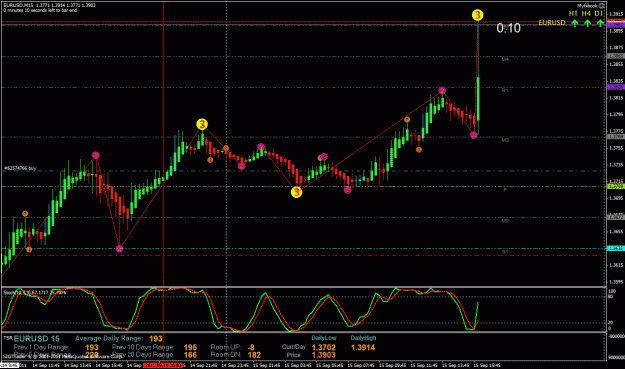Click the Prev 10 Days Range value 196
This screenshot has width=625, height=369.
coord(190,347)
